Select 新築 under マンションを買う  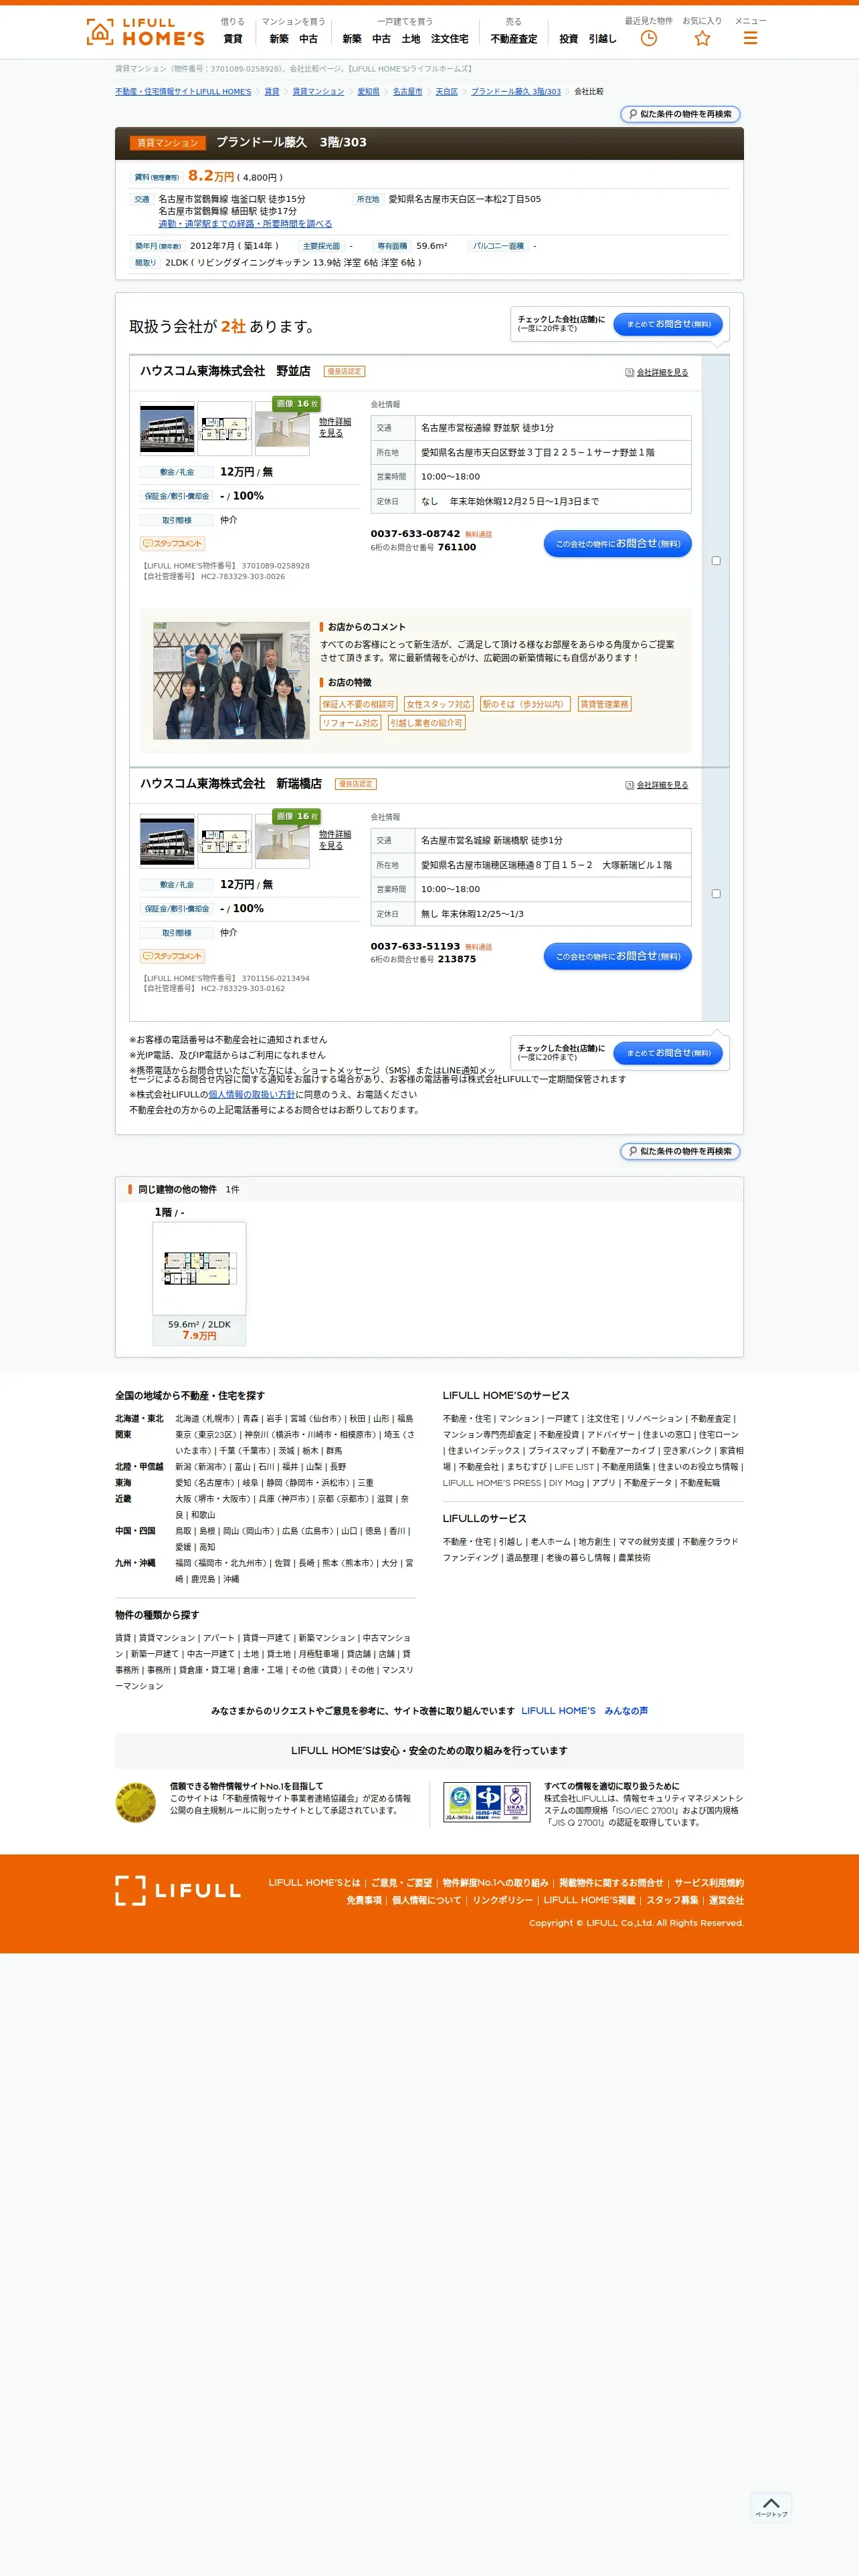(279, 39)
